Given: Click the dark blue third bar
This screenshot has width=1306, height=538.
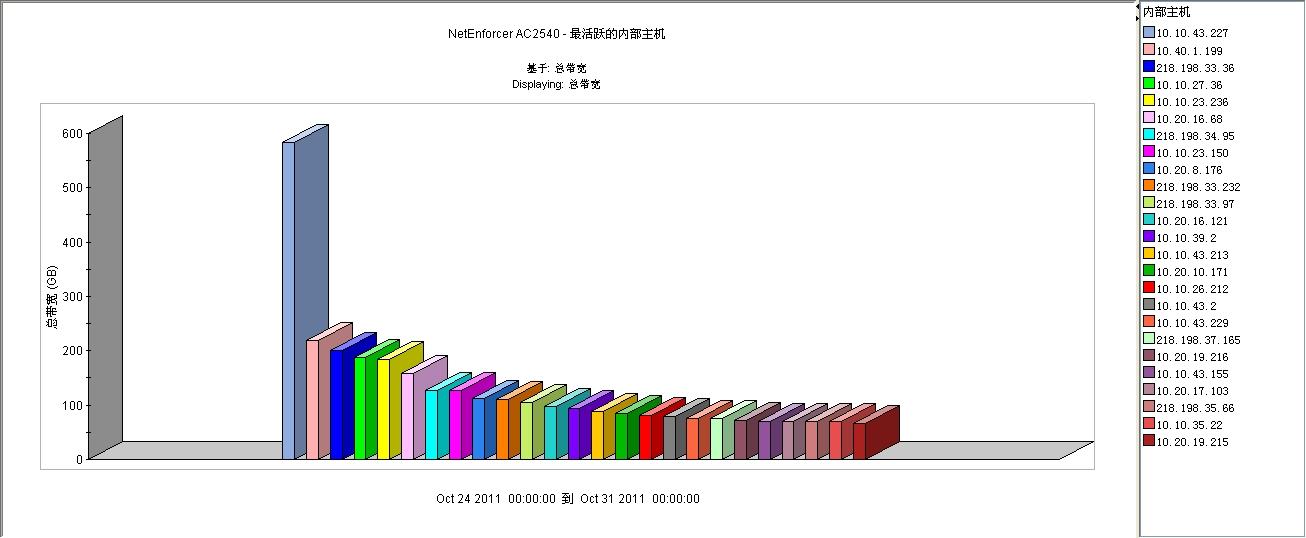Looking at the screenshot, I should point(337,405).
